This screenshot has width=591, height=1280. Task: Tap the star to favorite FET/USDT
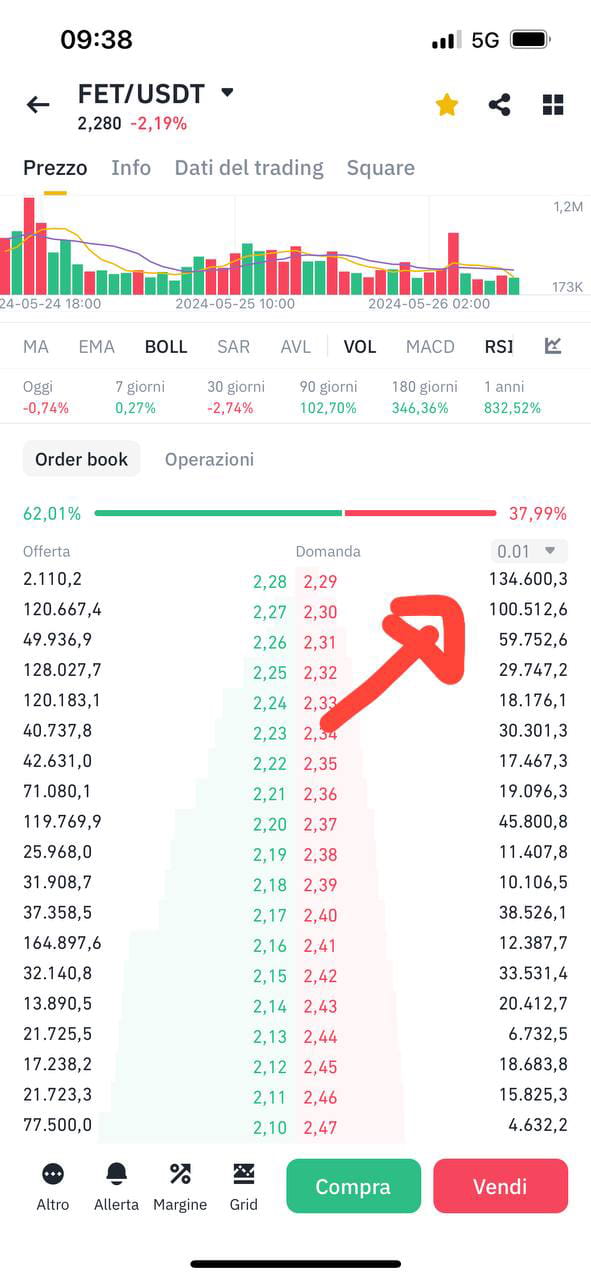click(x=446, y=104)
